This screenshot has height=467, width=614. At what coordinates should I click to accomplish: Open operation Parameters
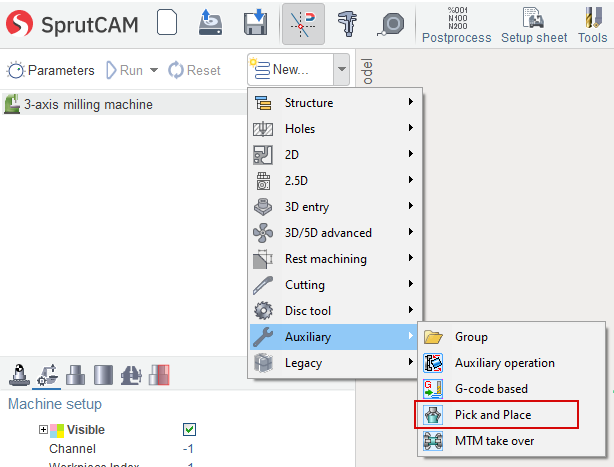[x=51, y=70]
